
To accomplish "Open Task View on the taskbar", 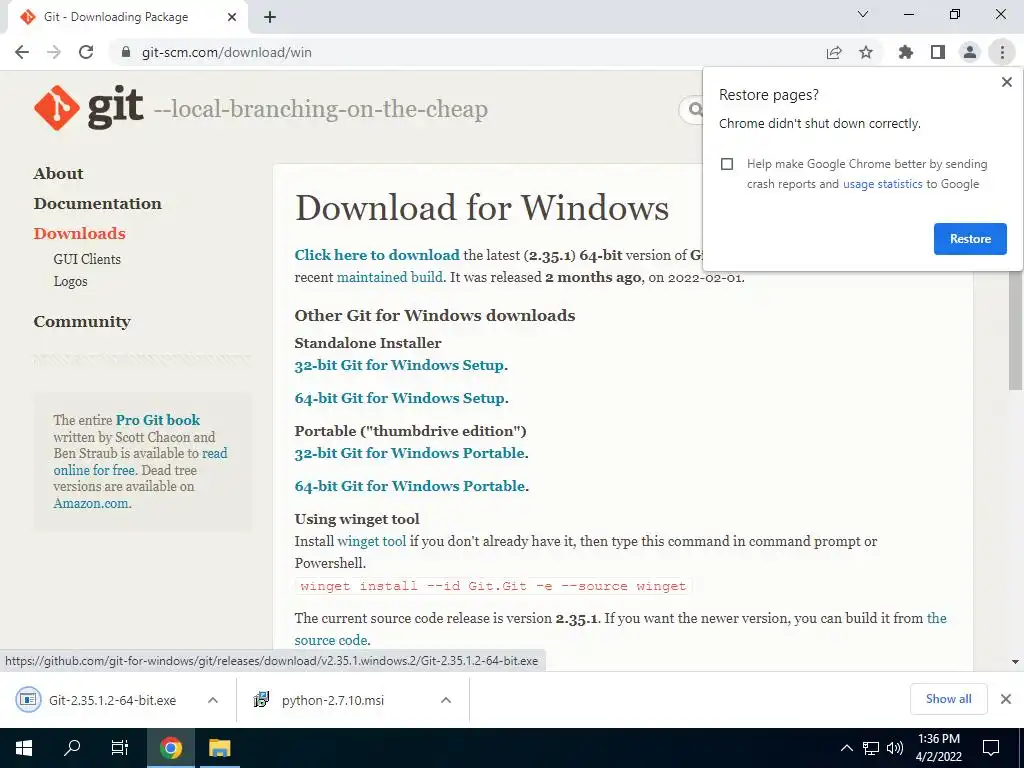I will point(120,748).
